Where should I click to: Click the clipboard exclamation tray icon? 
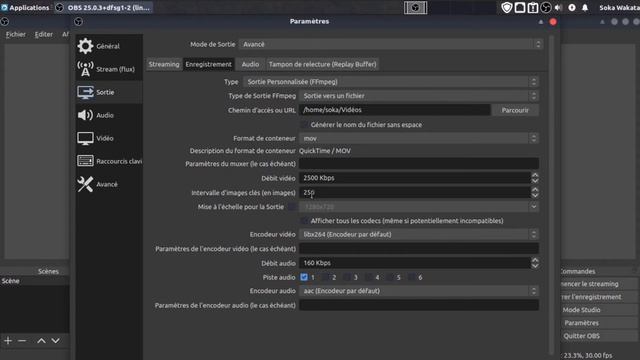pos(533,7)
